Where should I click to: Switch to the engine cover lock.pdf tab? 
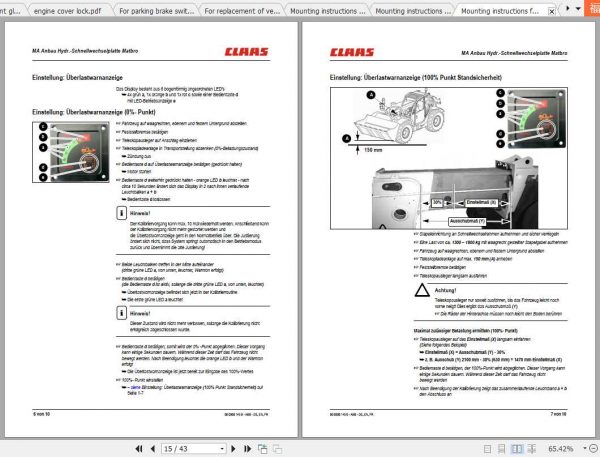click(x=68, y=11)
